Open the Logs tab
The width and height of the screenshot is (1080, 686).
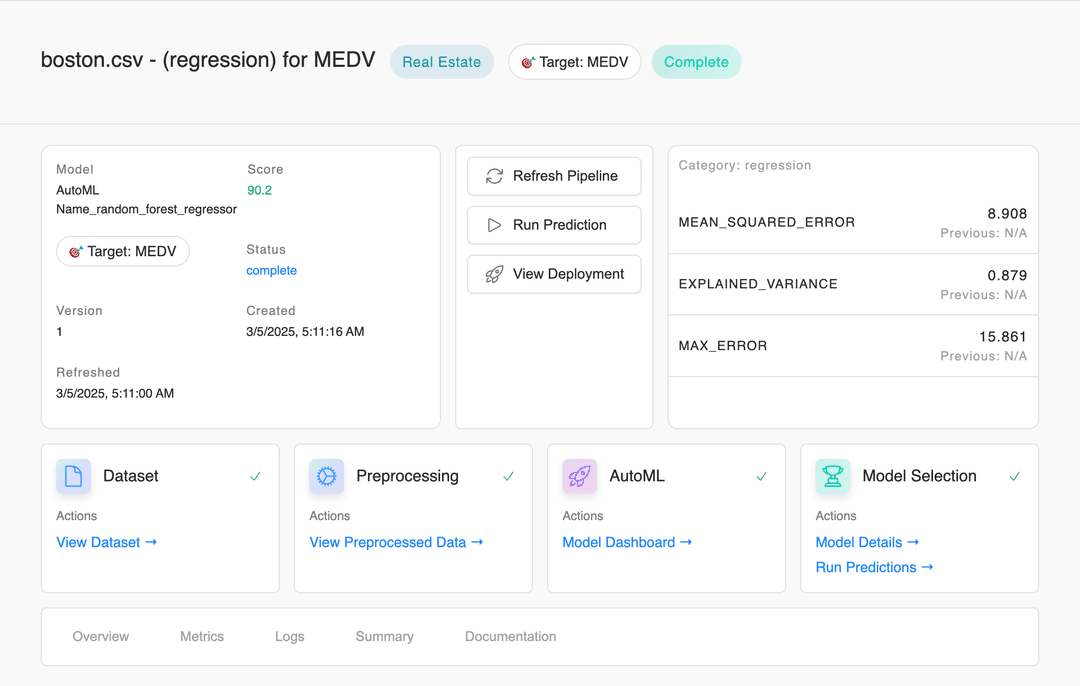[x=289, y=636]
